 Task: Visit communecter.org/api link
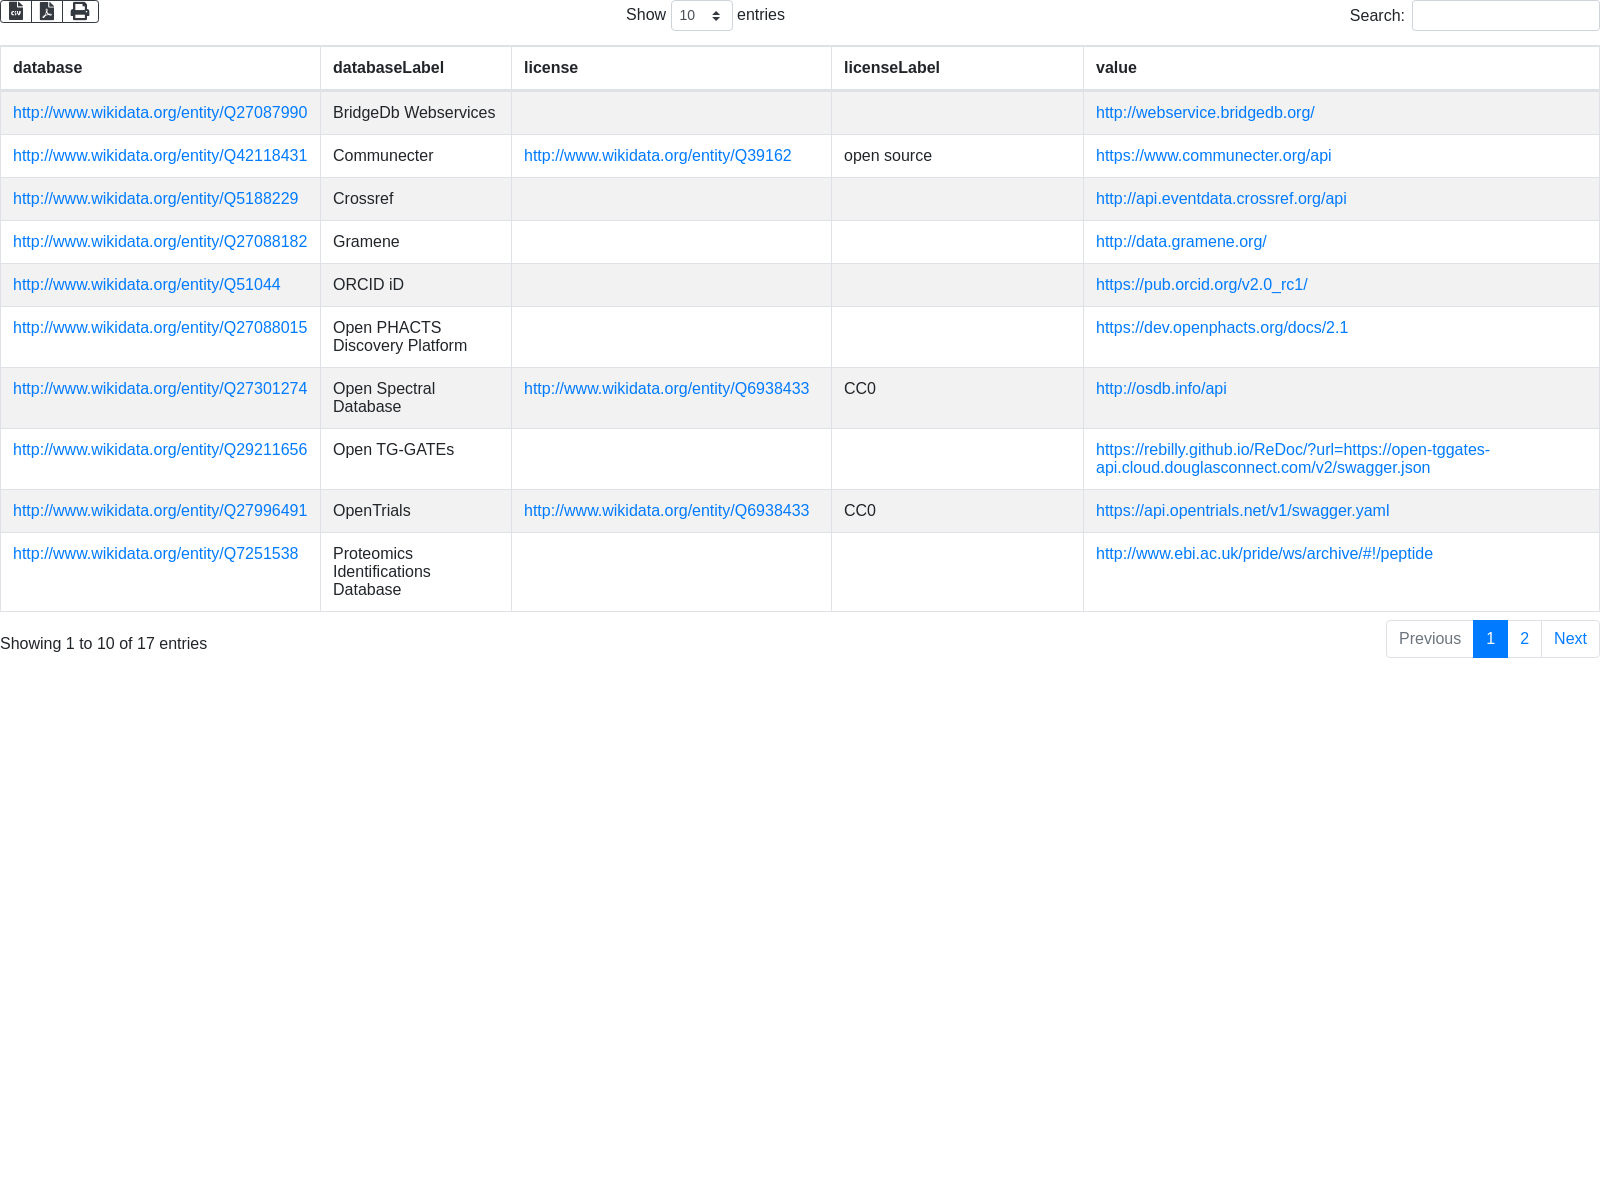click(x=1213, y=156)
